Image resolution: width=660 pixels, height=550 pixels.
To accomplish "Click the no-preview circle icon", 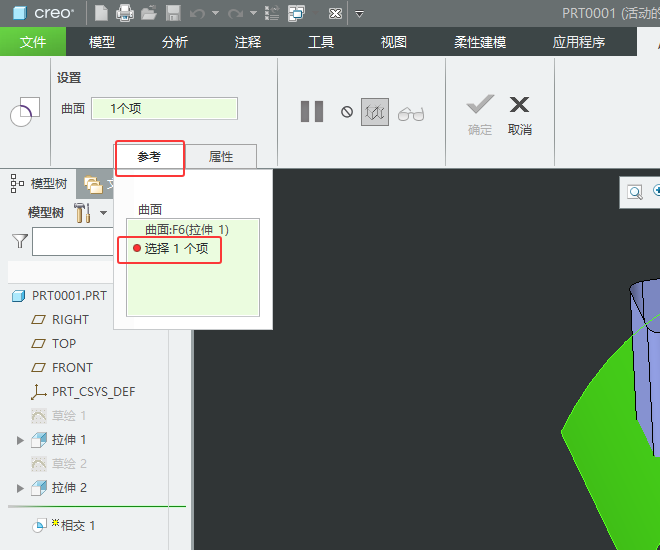I will click(x=347, y=112).
